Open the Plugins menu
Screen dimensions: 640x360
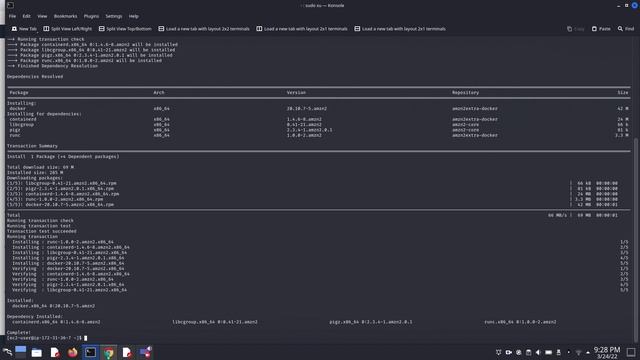tap(91, 16)
